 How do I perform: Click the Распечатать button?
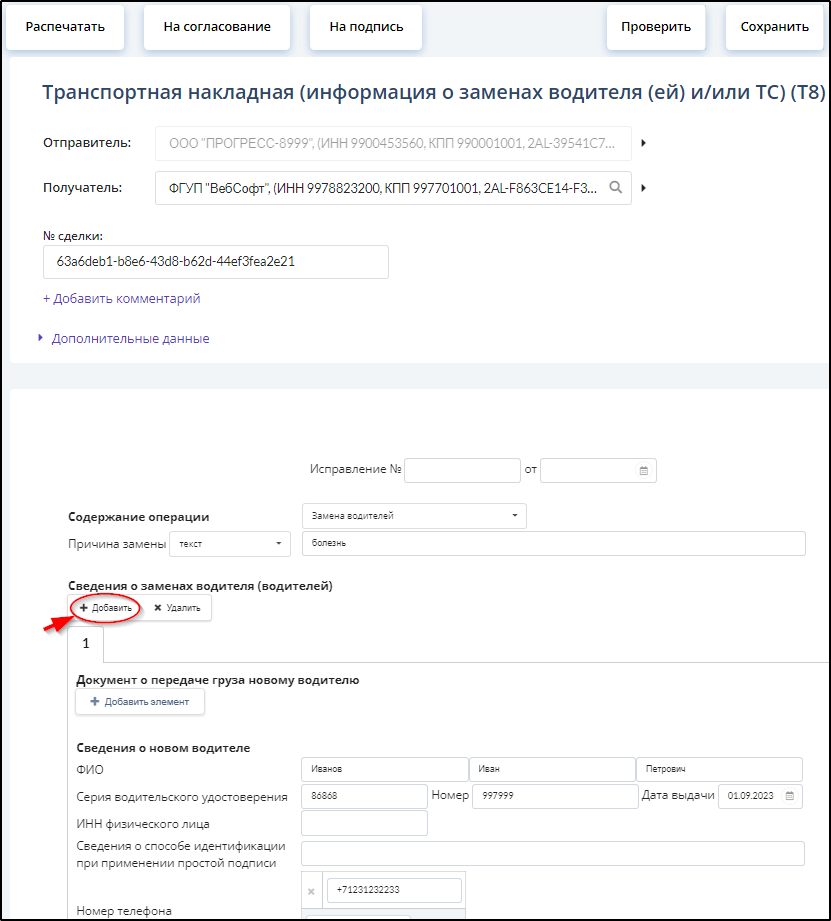tap(65, 26)
